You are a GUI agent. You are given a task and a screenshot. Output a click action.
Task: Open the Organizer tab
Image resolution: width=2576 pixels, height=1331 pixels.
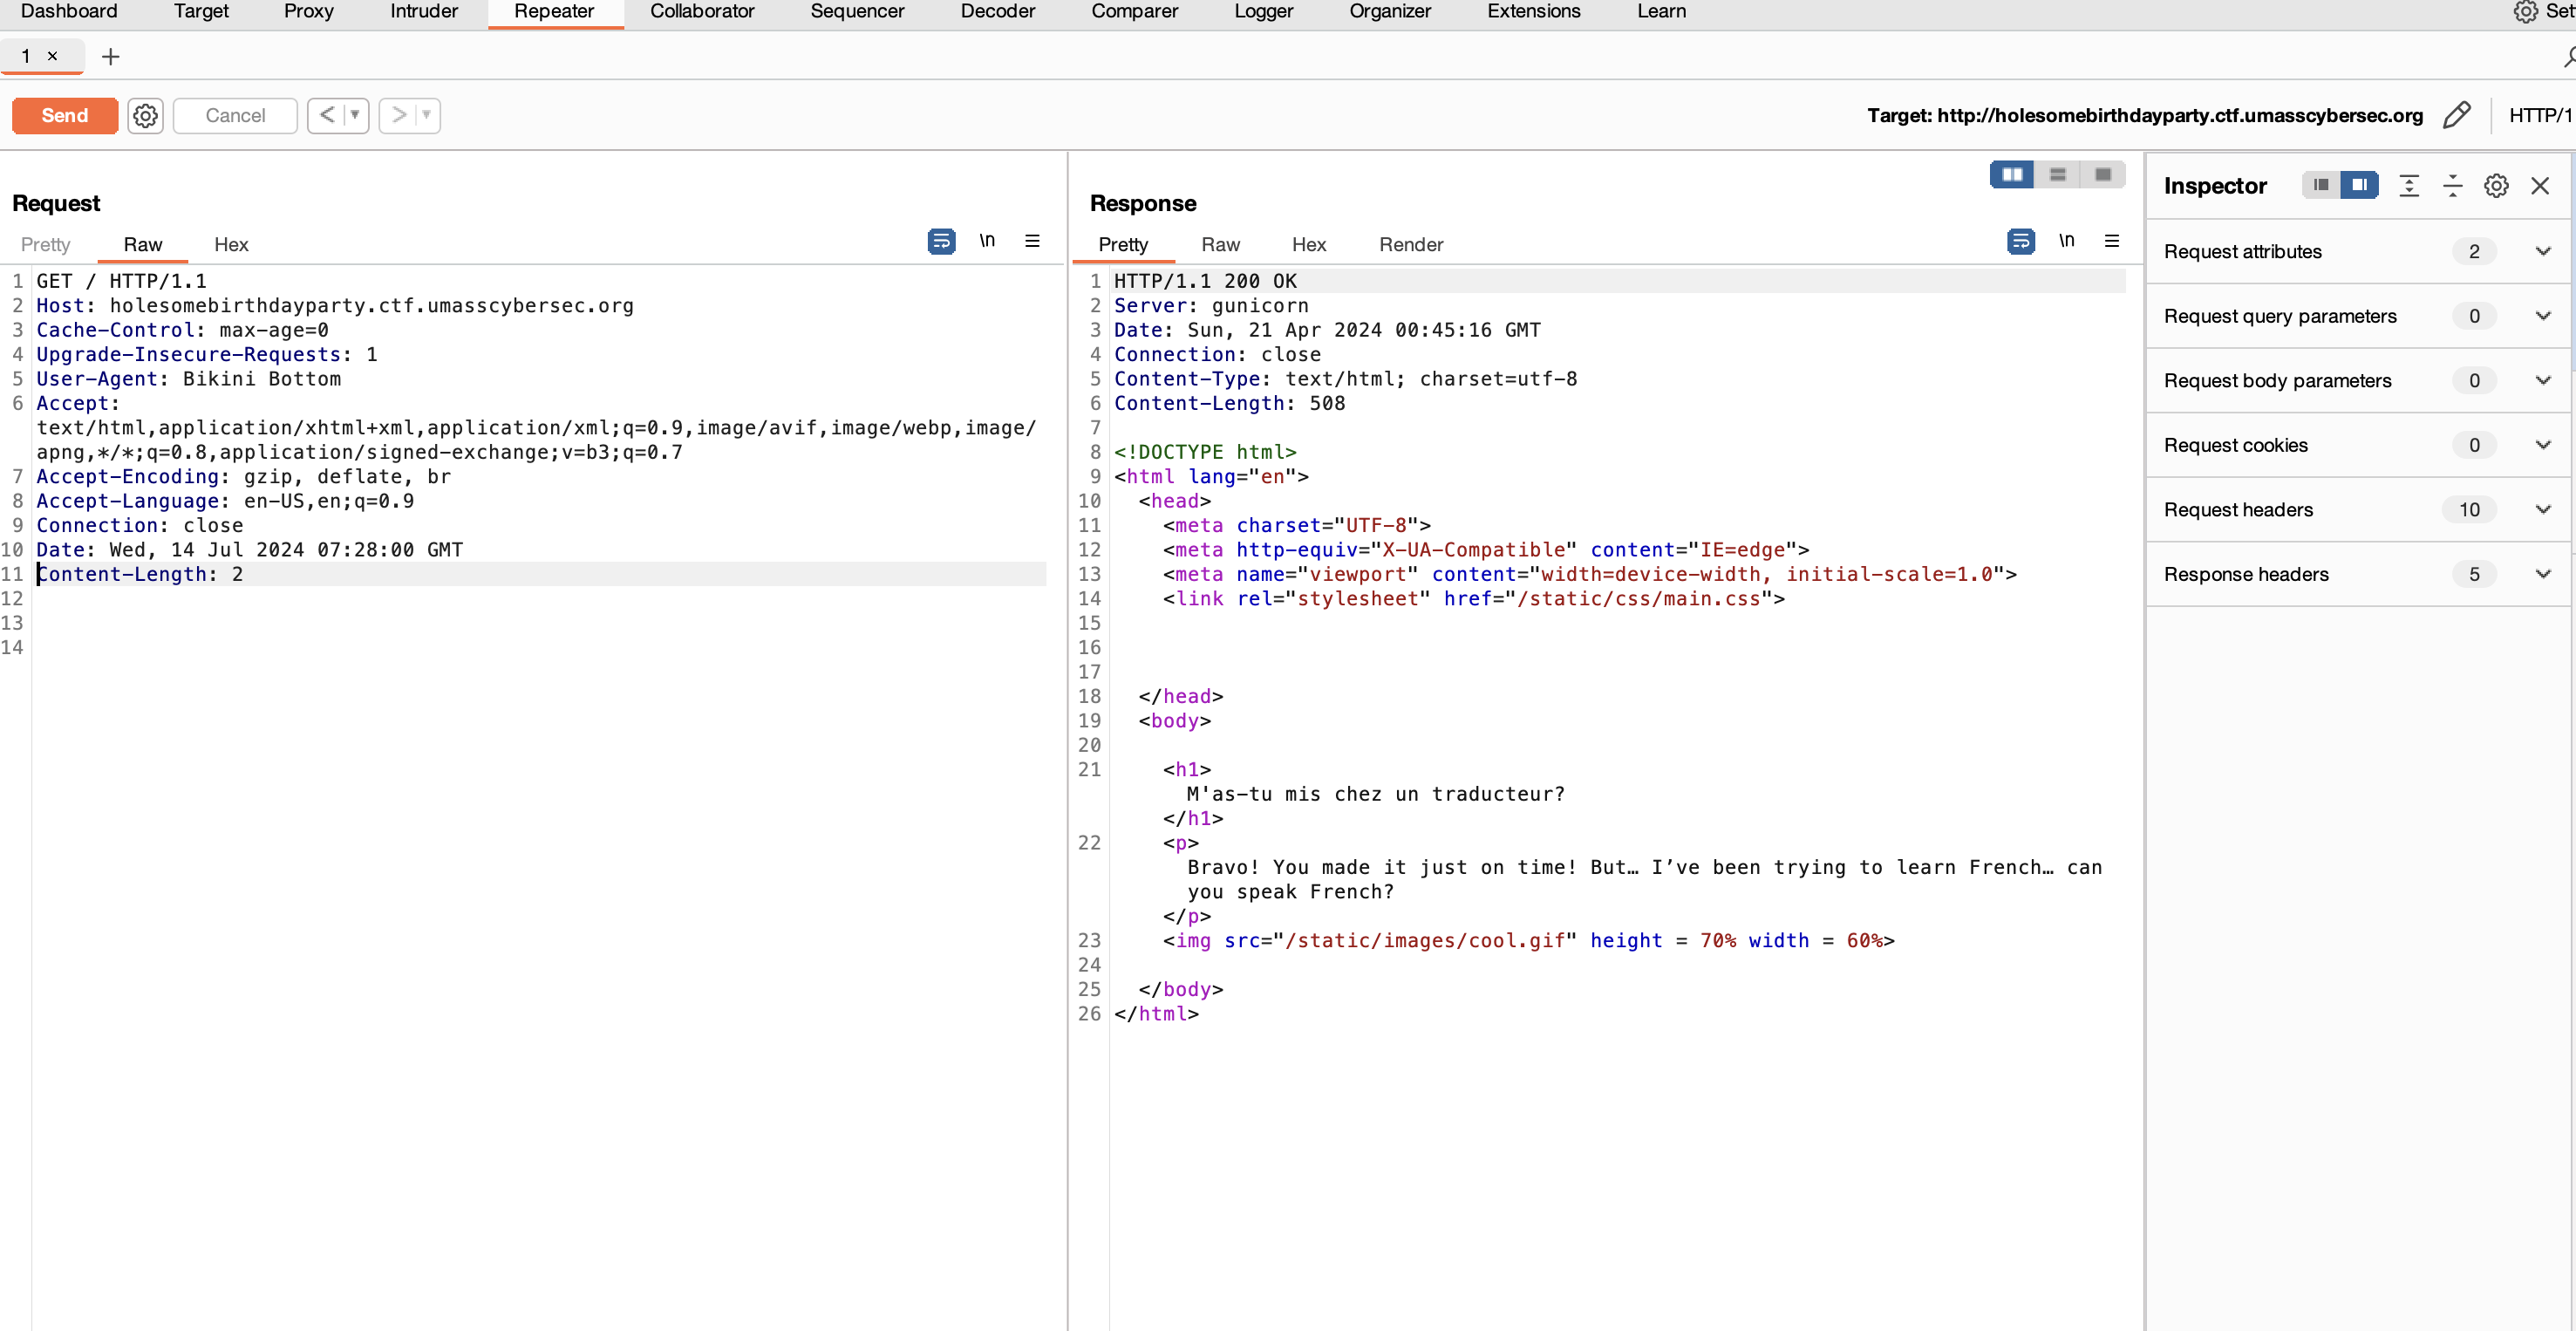[1390, 12]
